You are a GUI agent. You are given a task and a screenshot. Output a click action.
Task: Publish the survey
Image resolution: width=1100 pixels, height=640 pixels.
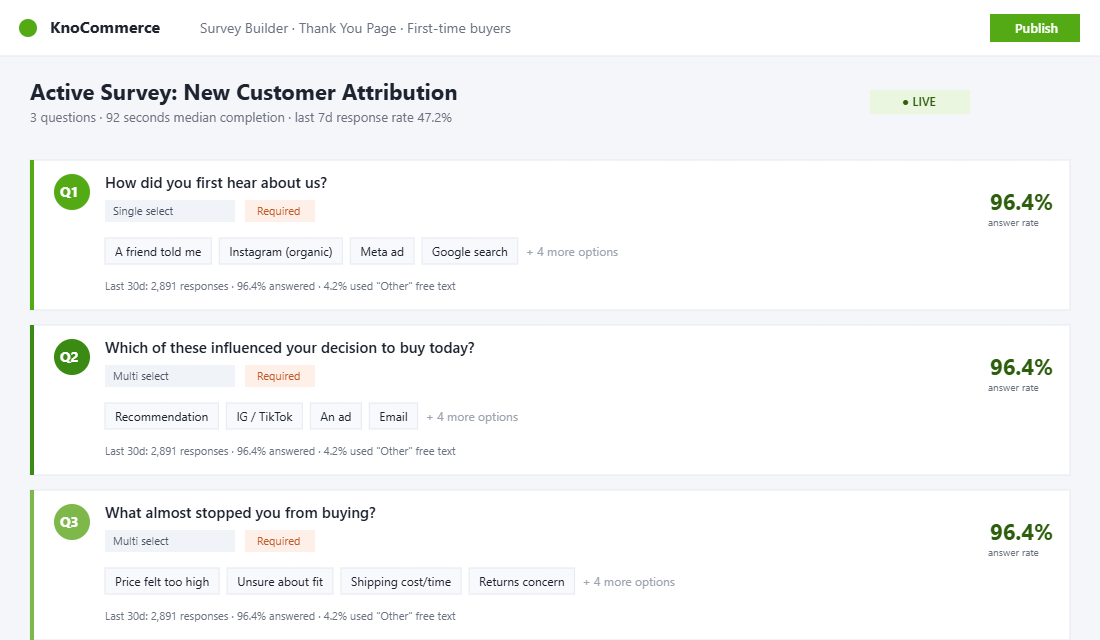1035,28
